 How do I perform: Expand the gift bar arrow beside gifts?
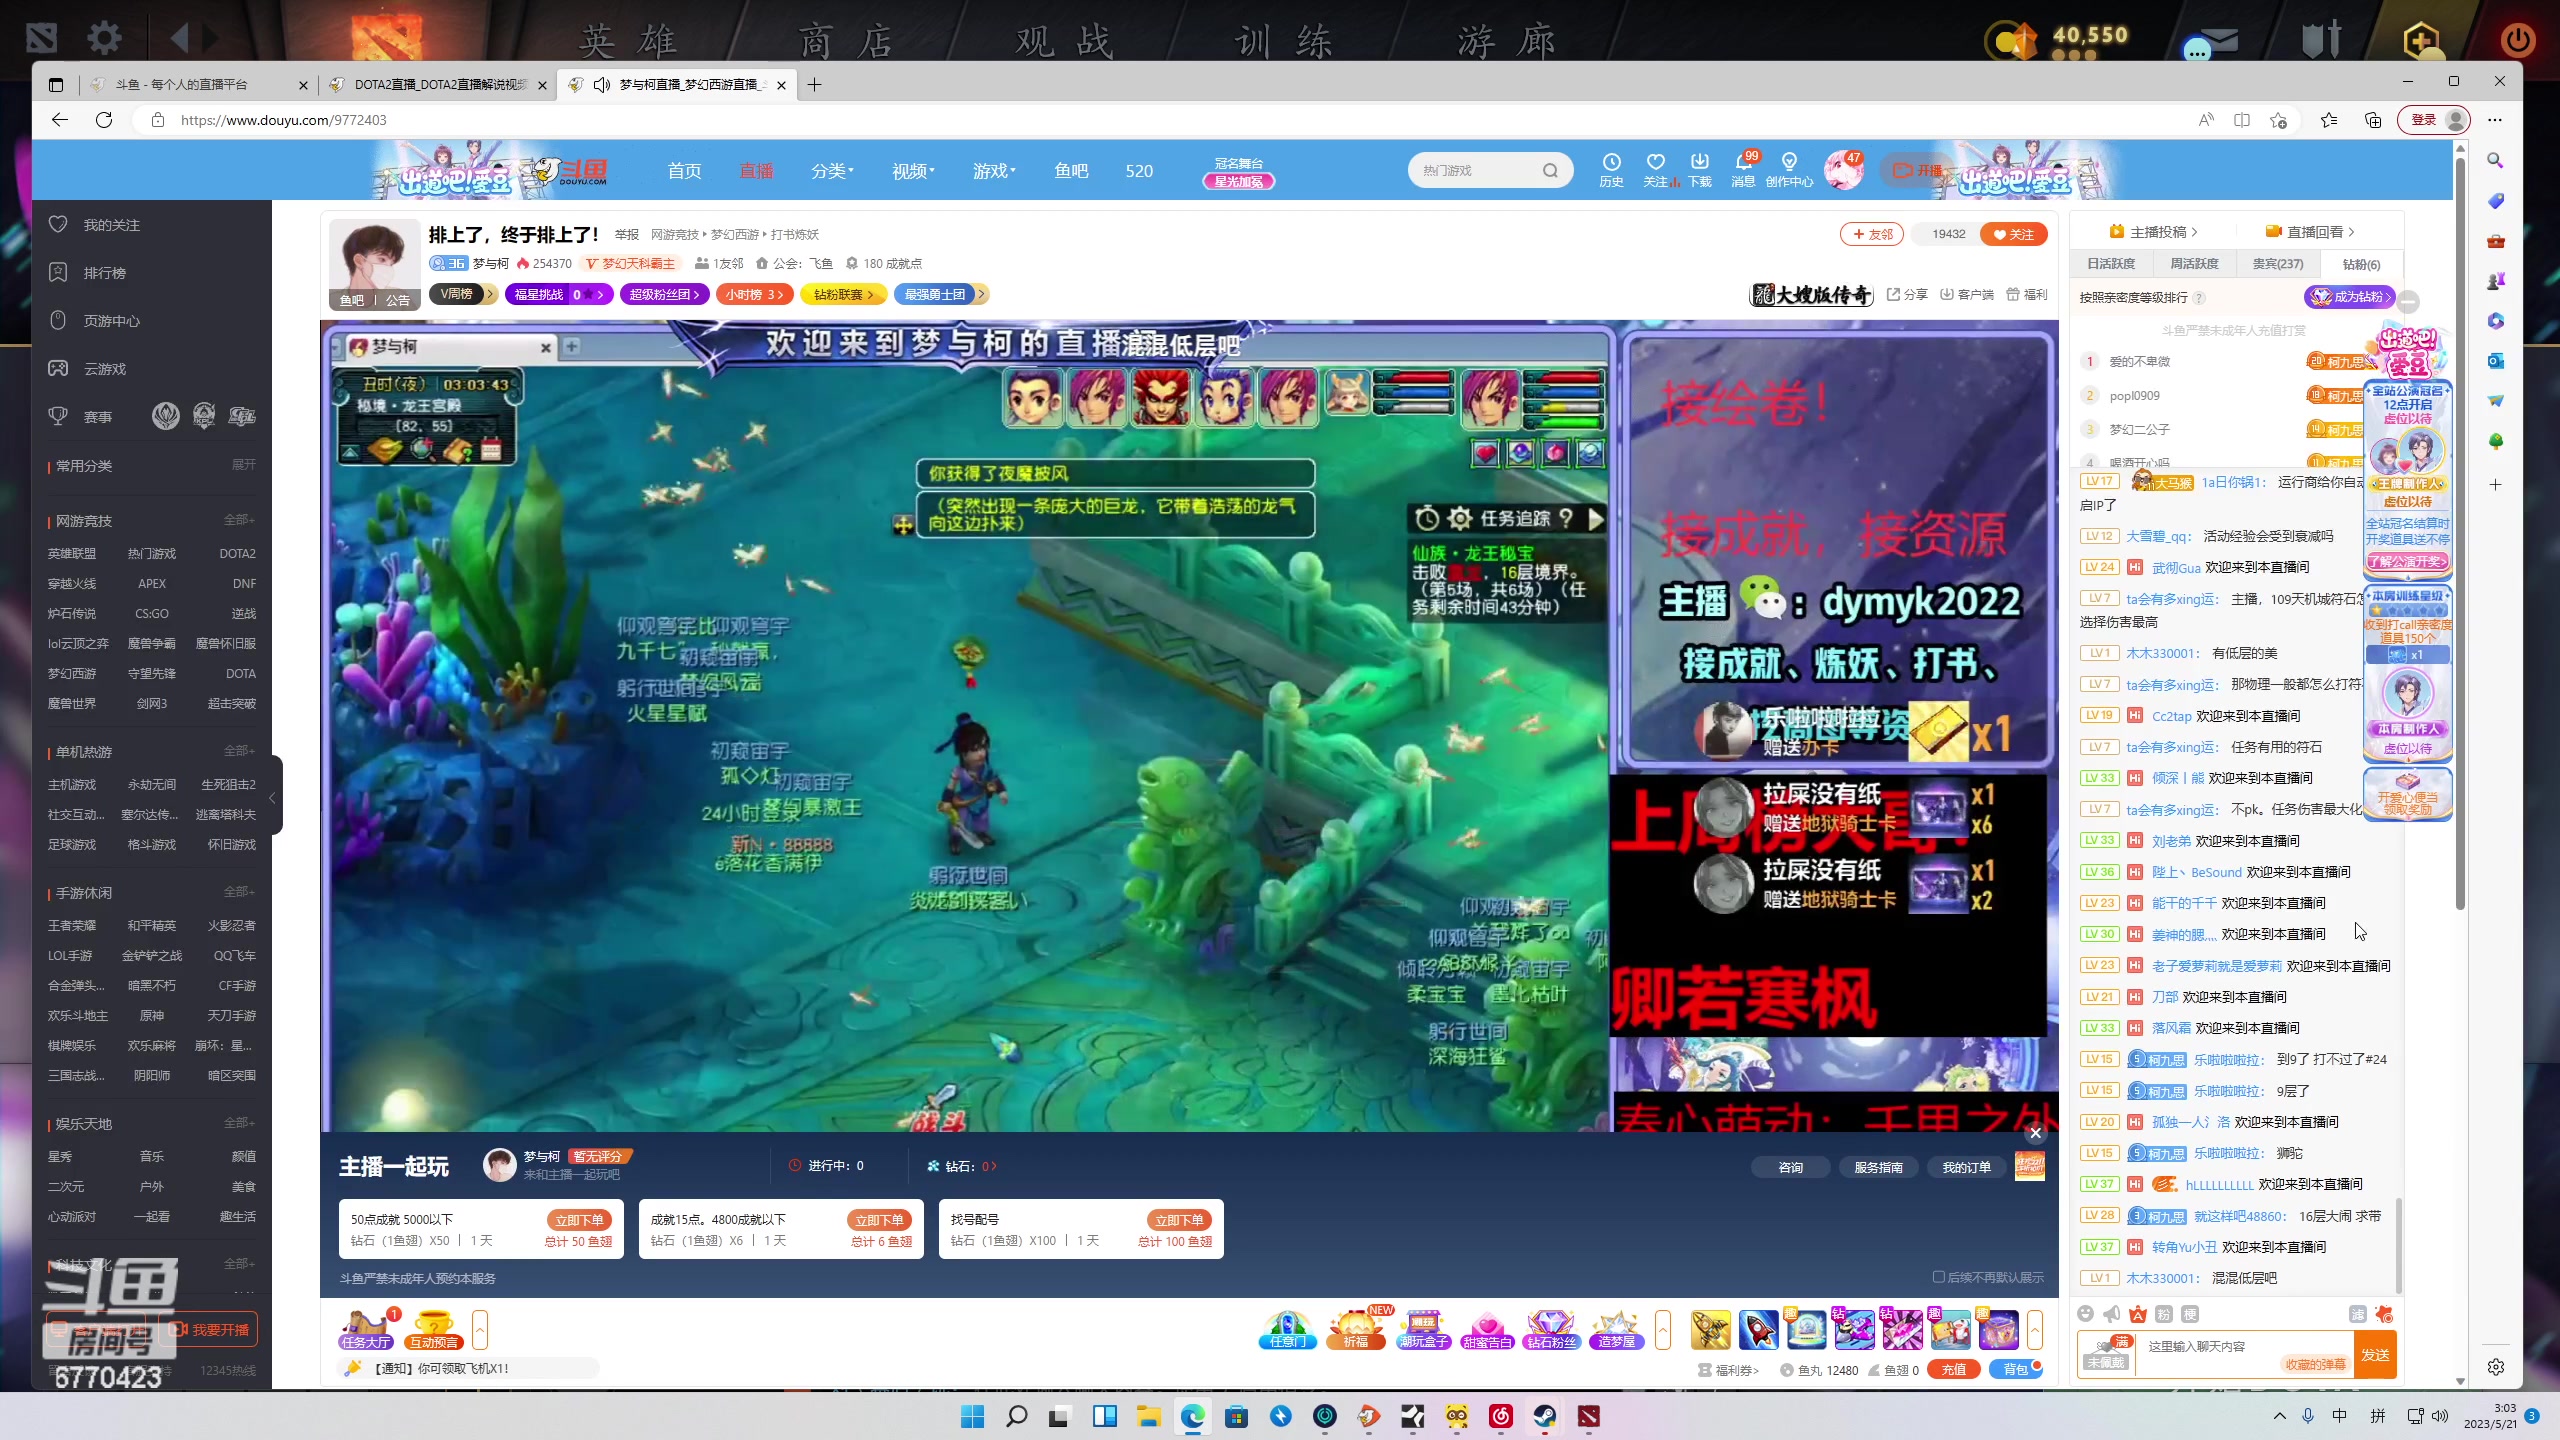2034,1330
